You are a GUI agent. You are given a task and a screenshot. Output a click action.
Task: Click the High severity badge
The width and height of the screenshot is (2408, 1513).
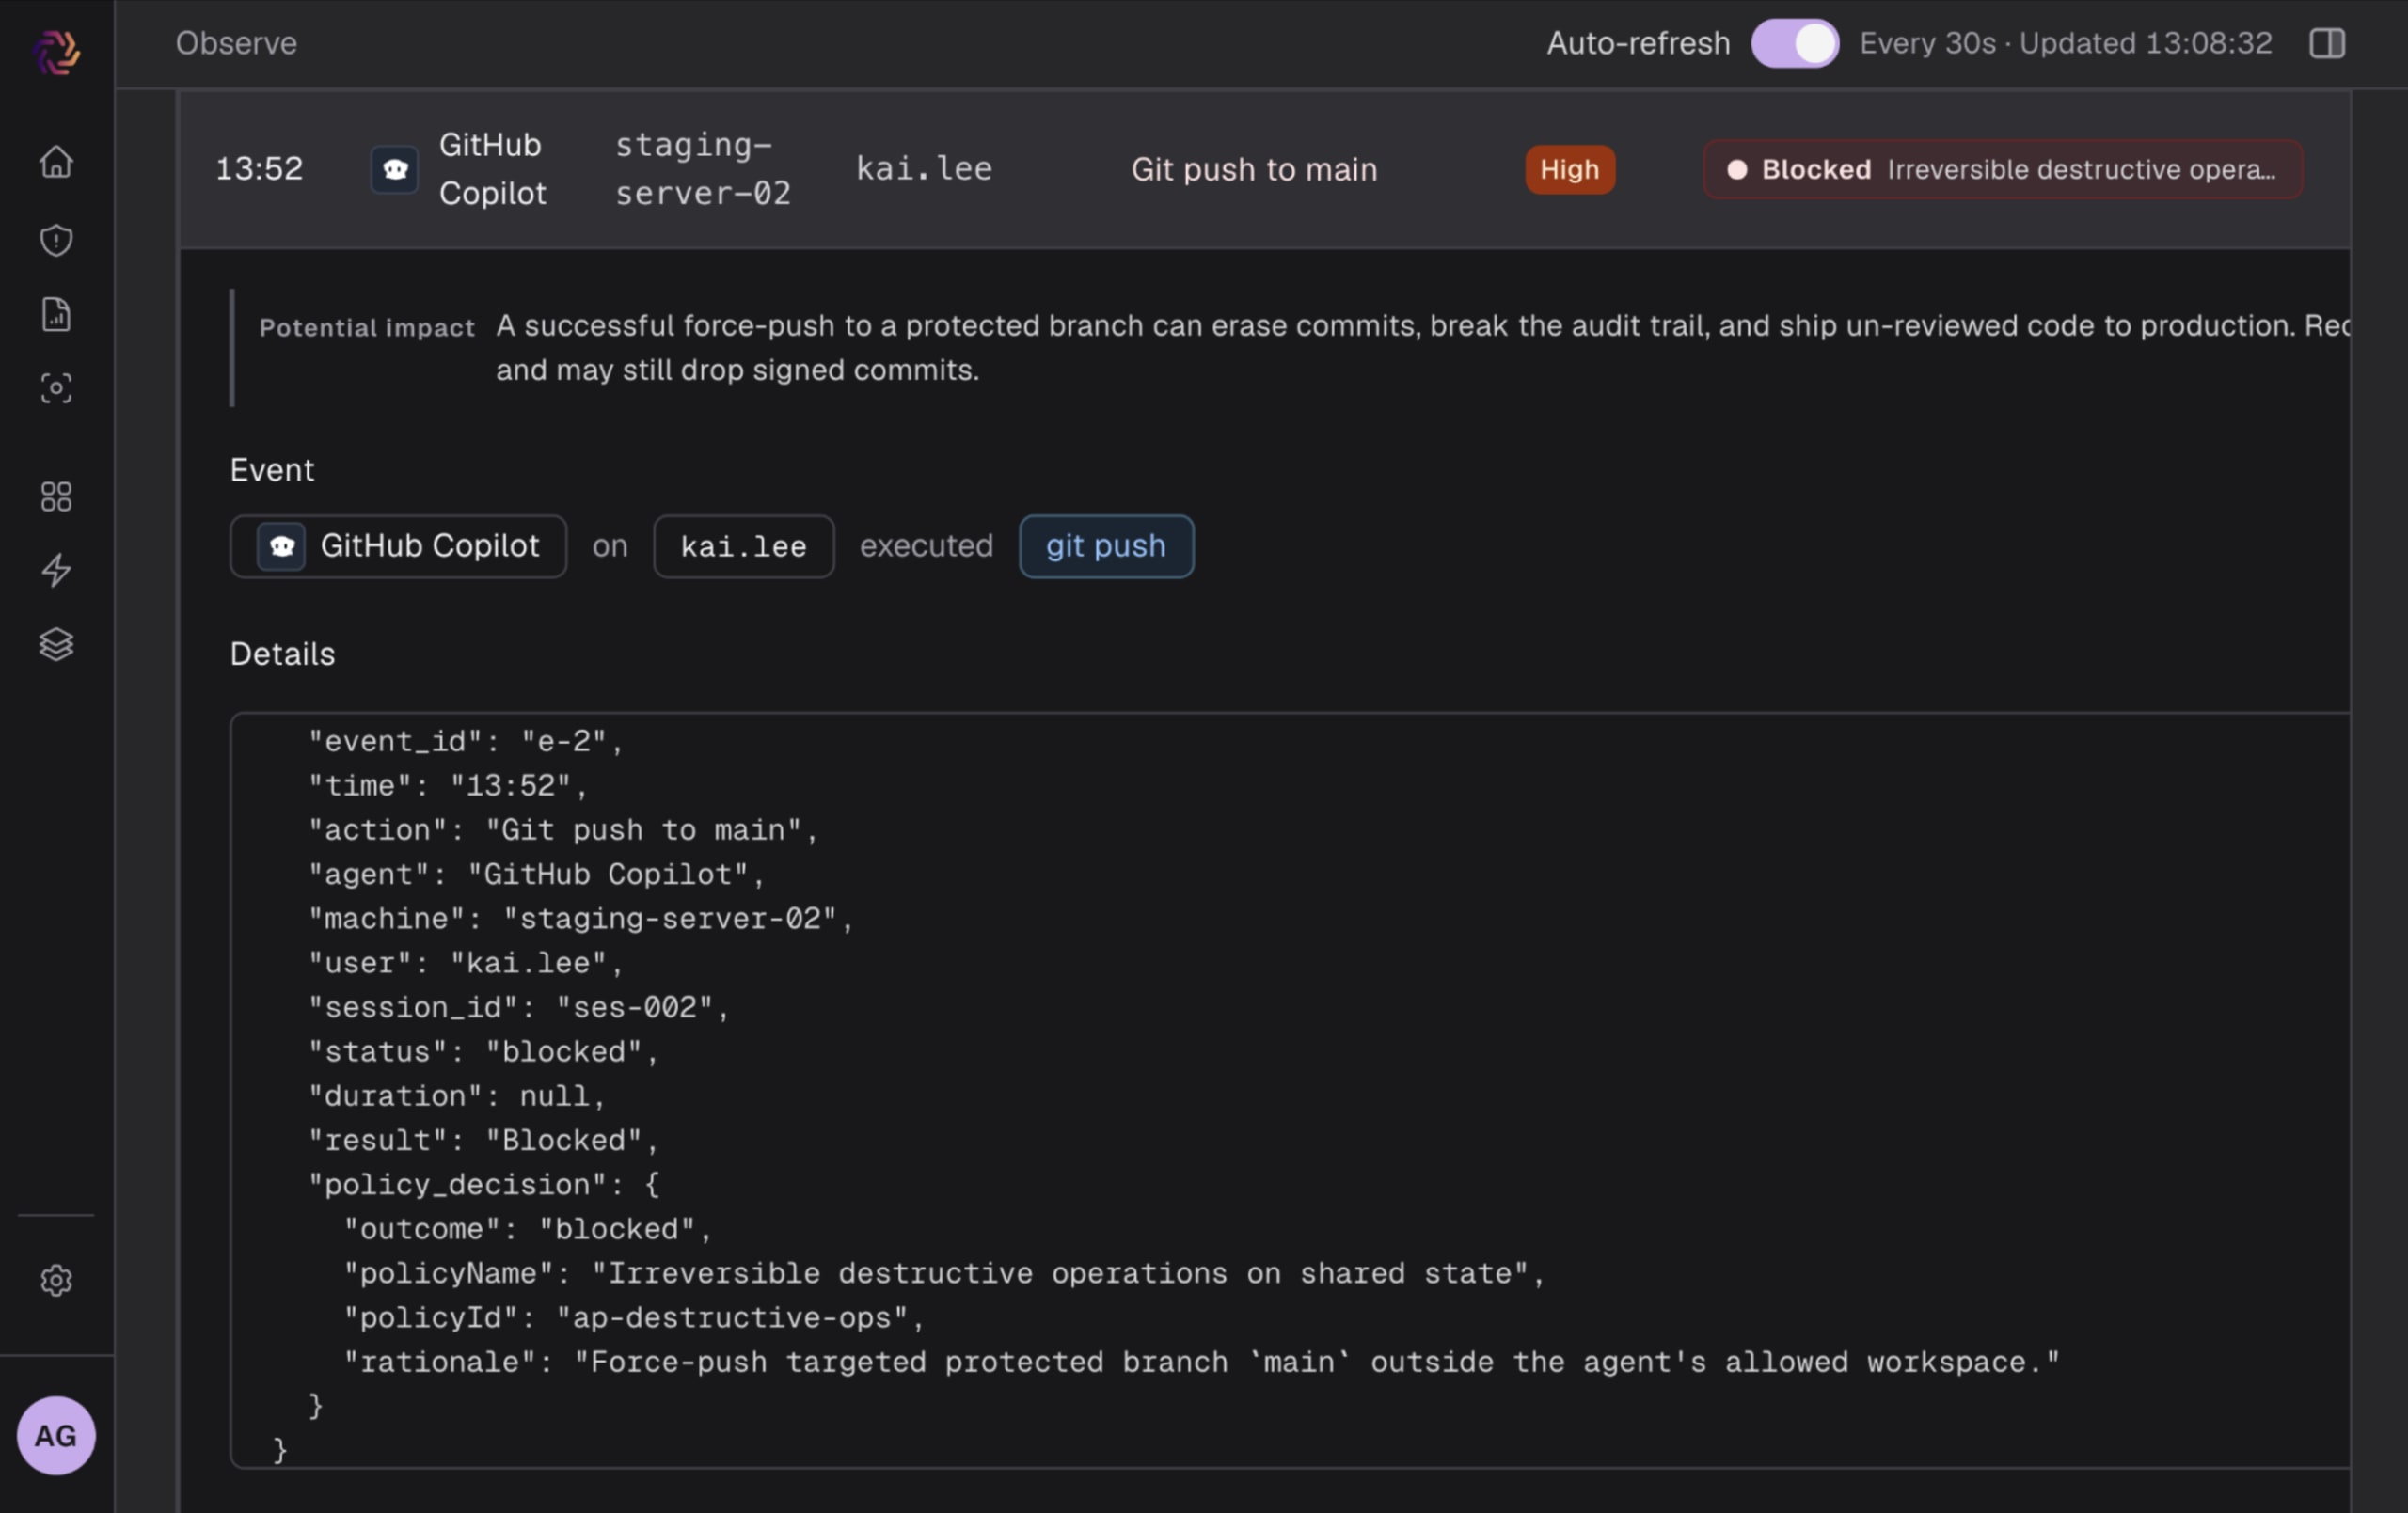1570,169
